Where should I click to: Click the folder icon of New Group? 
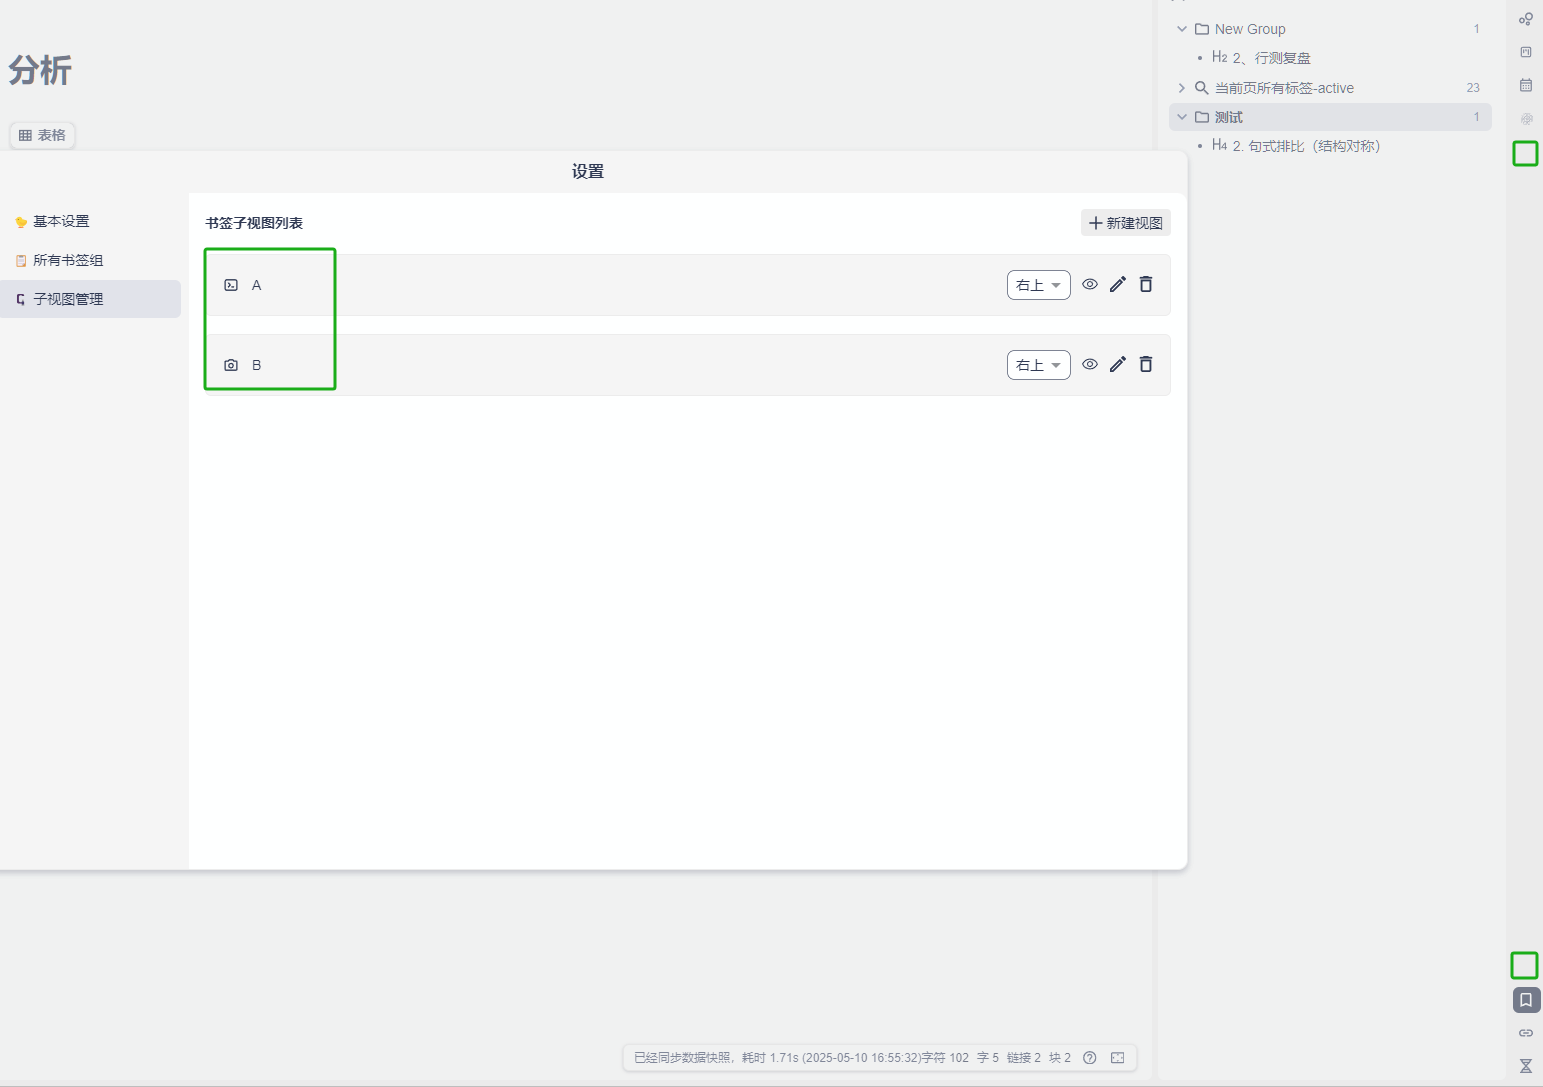[x=1202, y=29]
